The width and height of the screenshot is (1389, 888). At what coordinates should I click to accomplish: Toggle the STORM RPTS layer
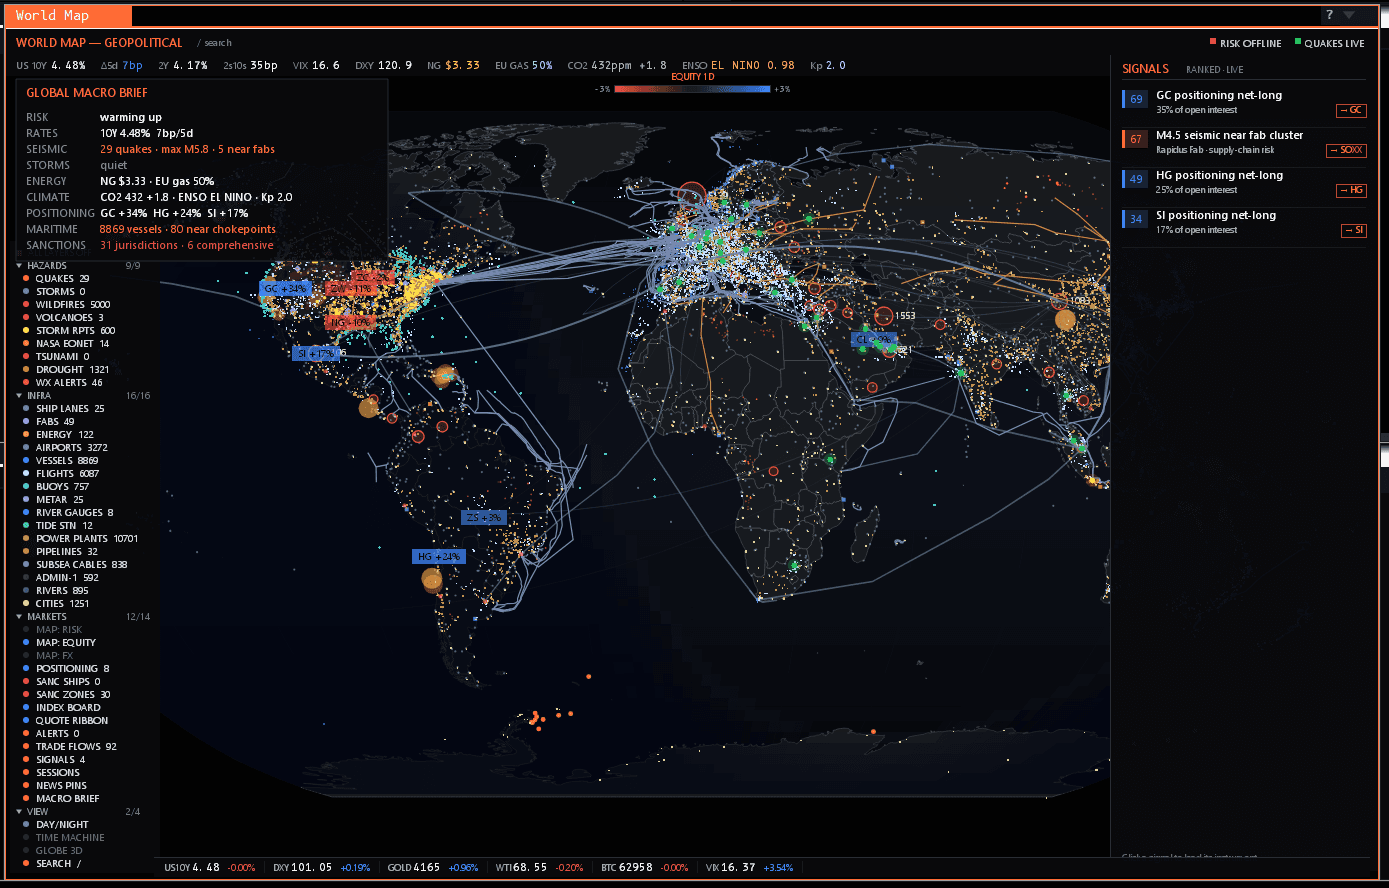point(68,330)
